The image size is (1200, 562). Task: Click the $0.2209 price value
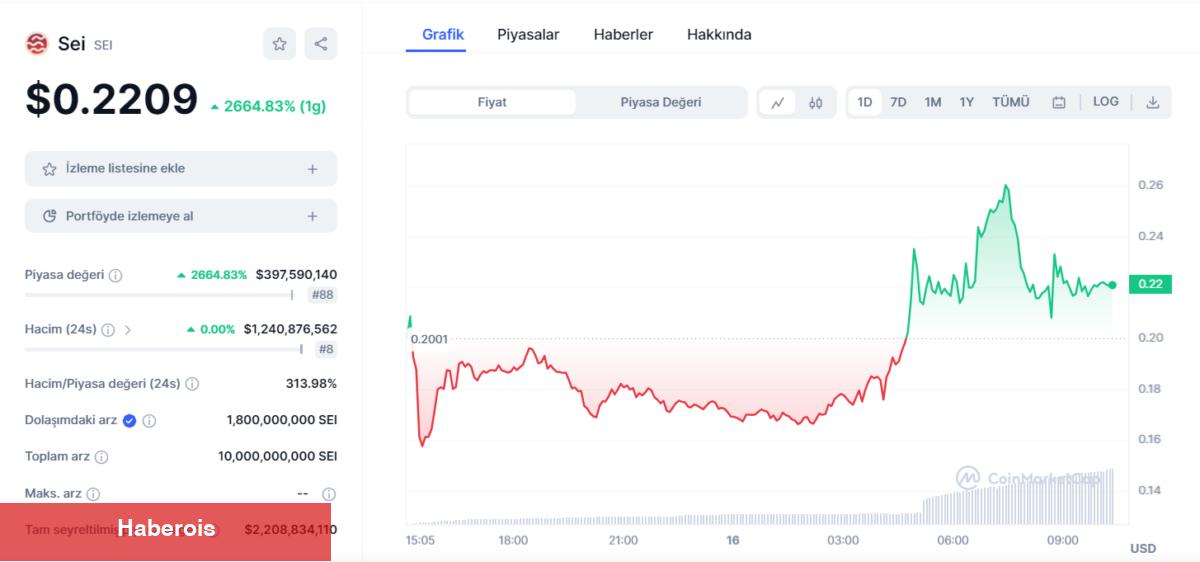pos(112,100)
